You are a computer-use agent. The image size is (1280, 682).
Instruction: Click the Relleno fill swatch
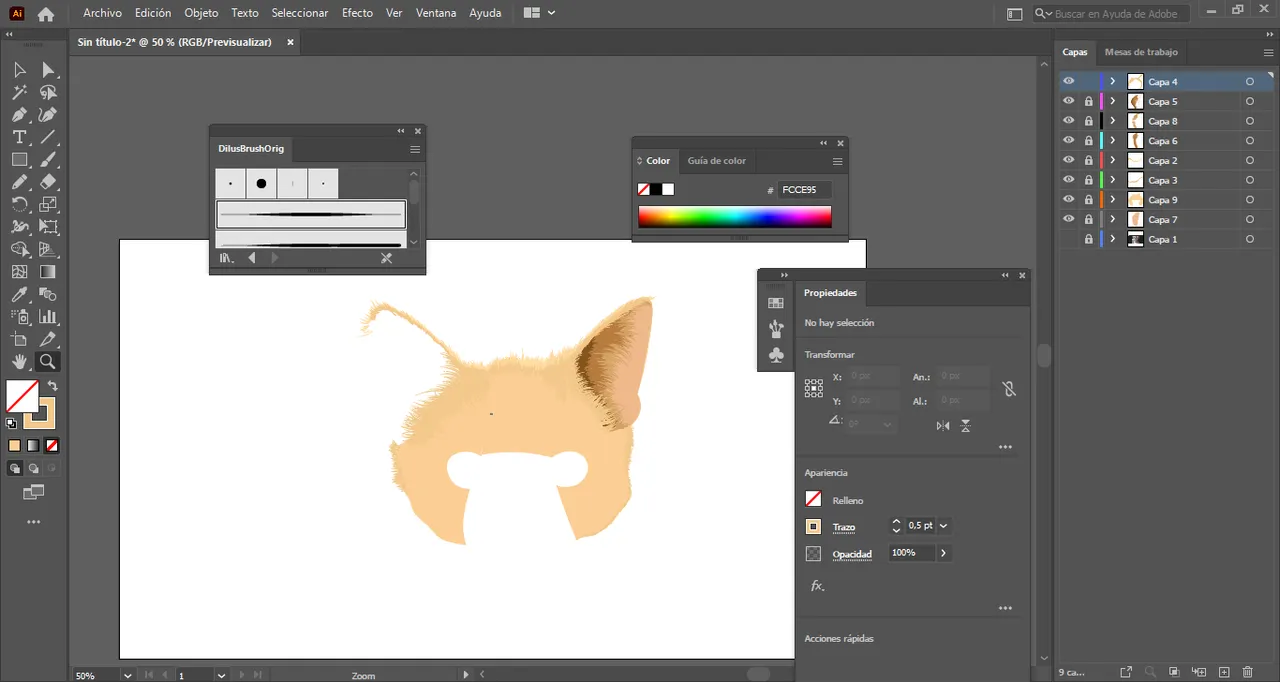click(x=814, y=499)
